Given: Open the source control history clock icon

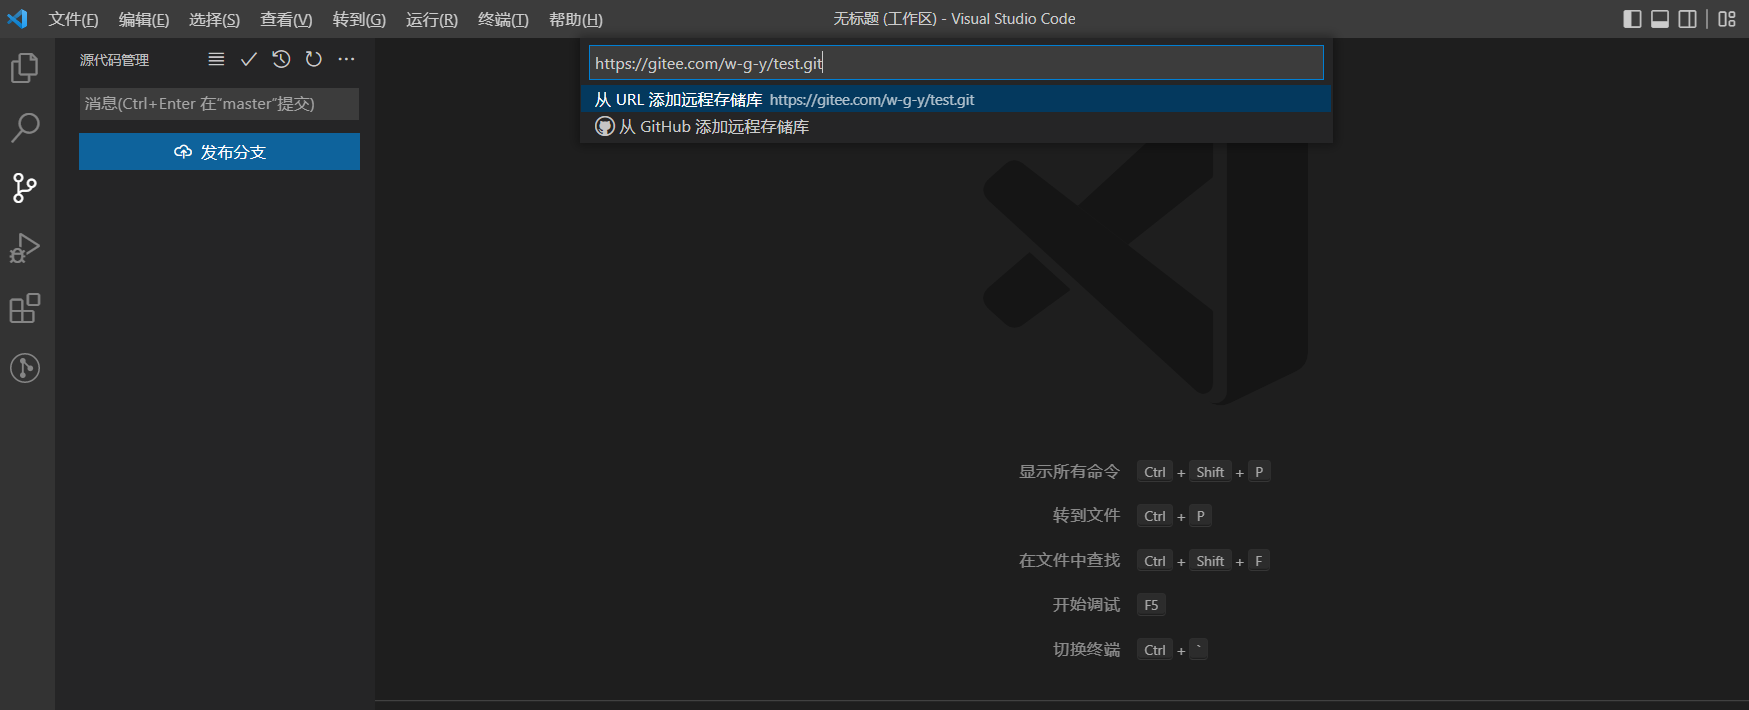Looking at the screenshot, I should coord(281,59).
